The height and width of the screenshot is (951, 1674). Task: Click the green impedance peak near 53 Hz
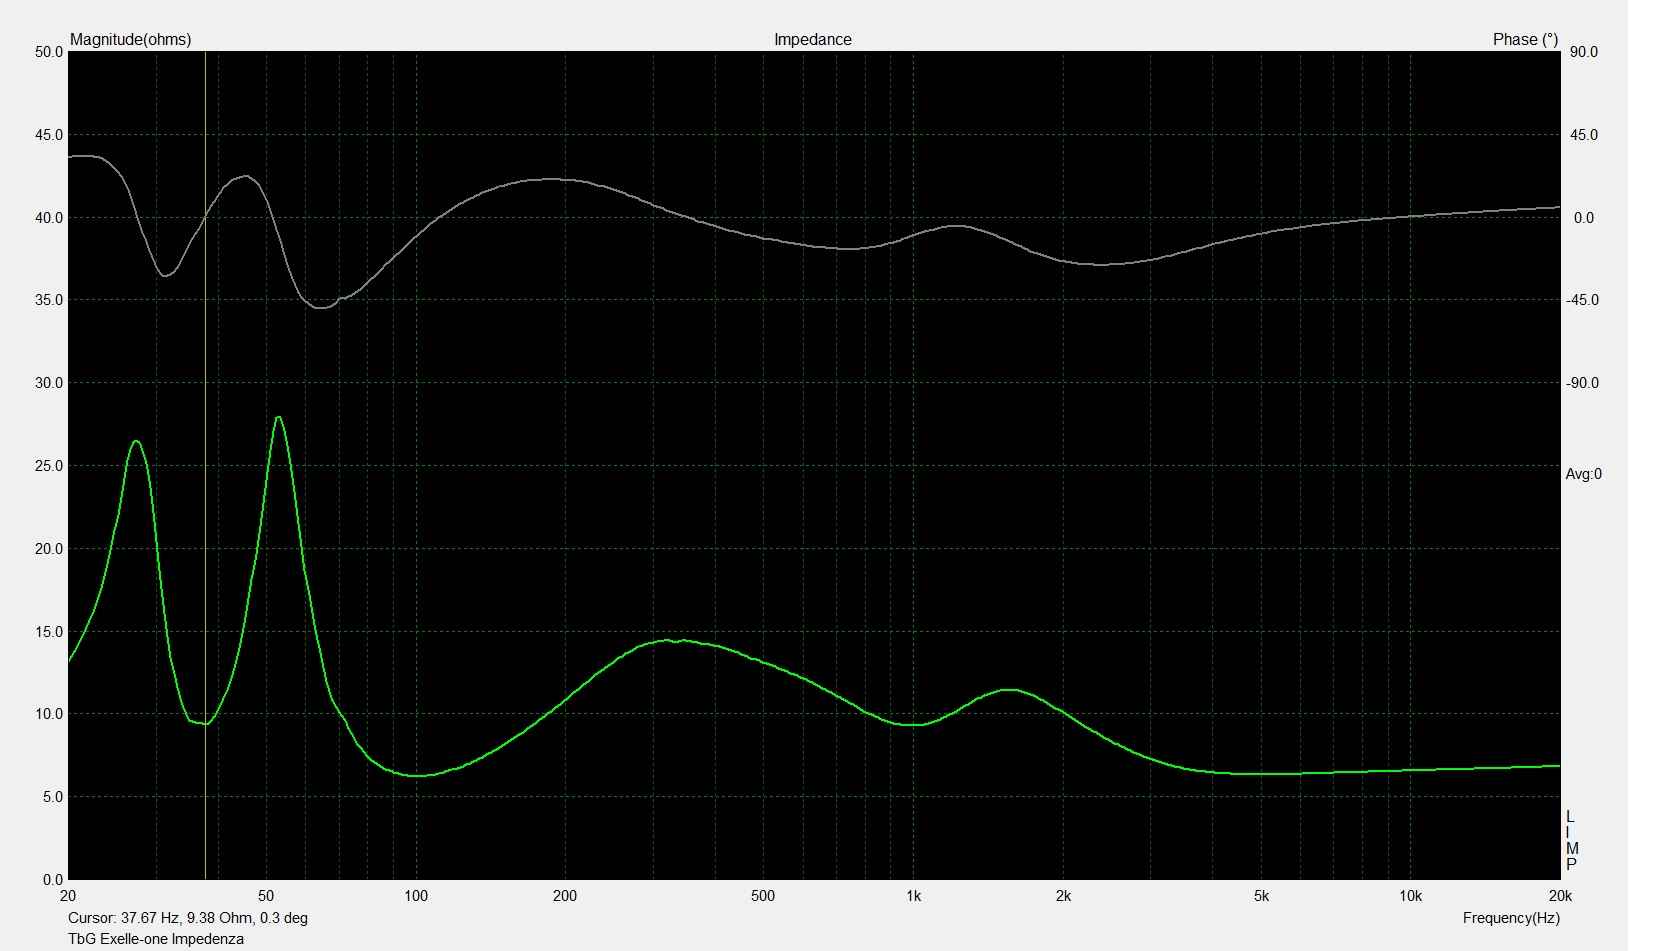tap(278, 418)
